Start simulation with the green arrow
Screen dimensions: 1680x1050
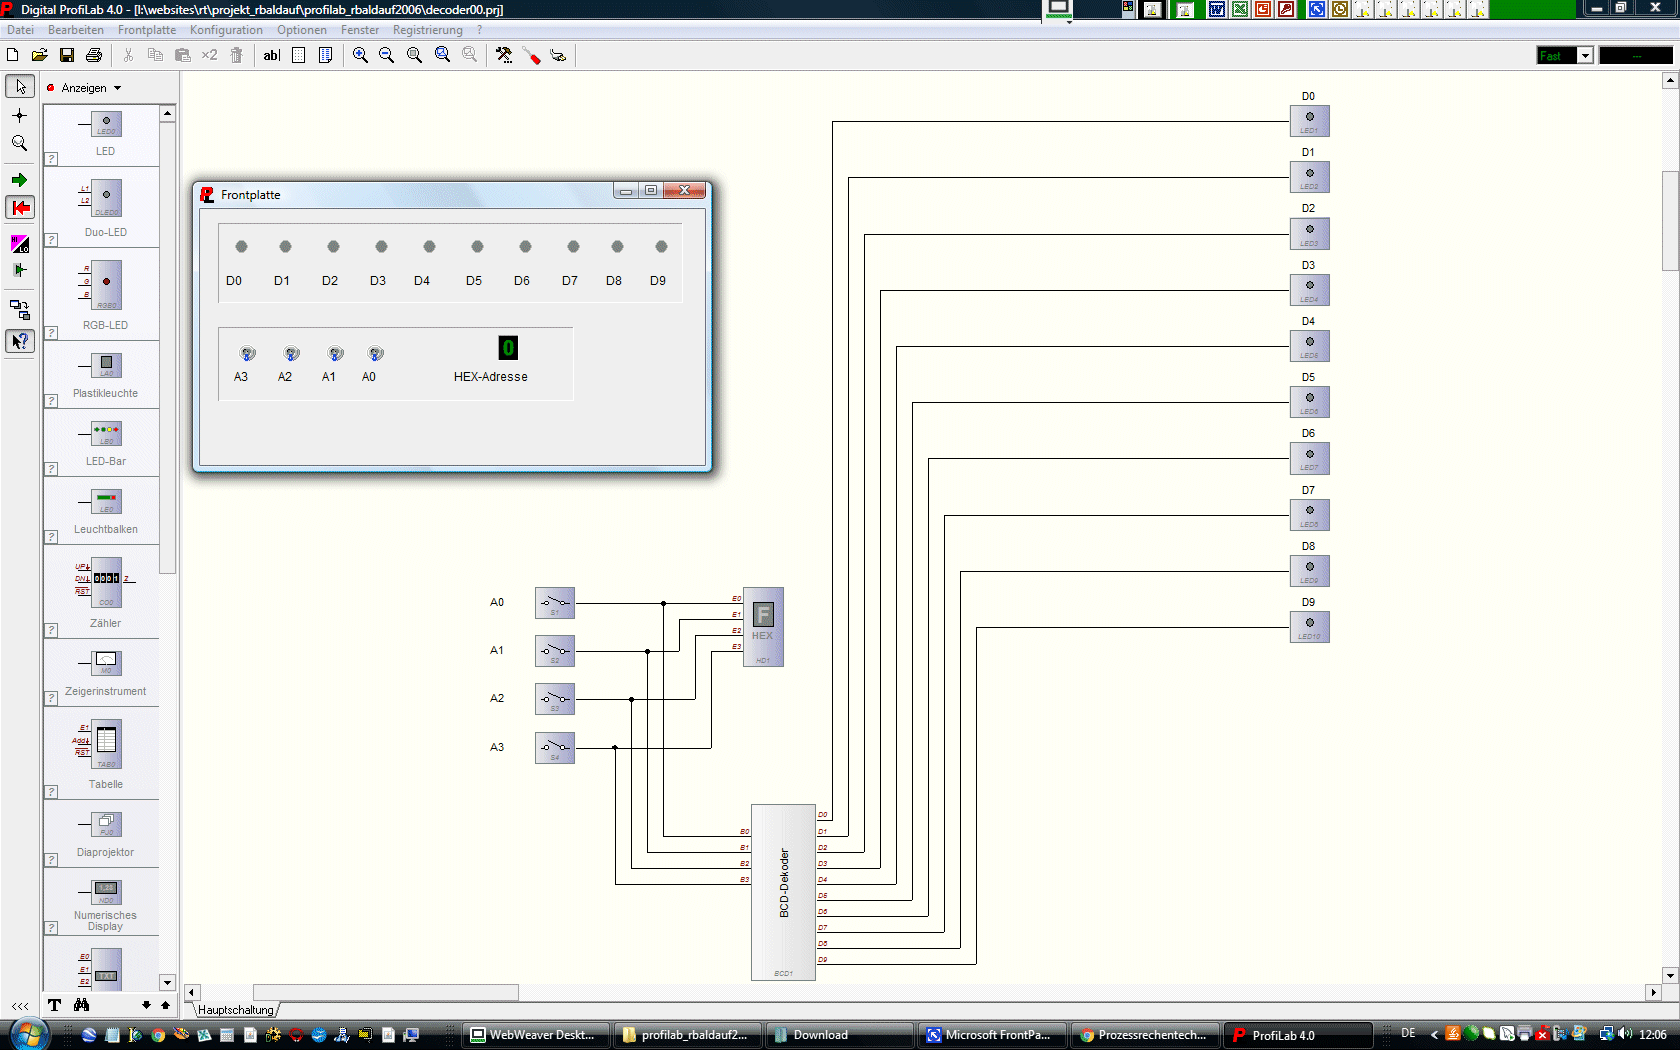coord(20,180)
